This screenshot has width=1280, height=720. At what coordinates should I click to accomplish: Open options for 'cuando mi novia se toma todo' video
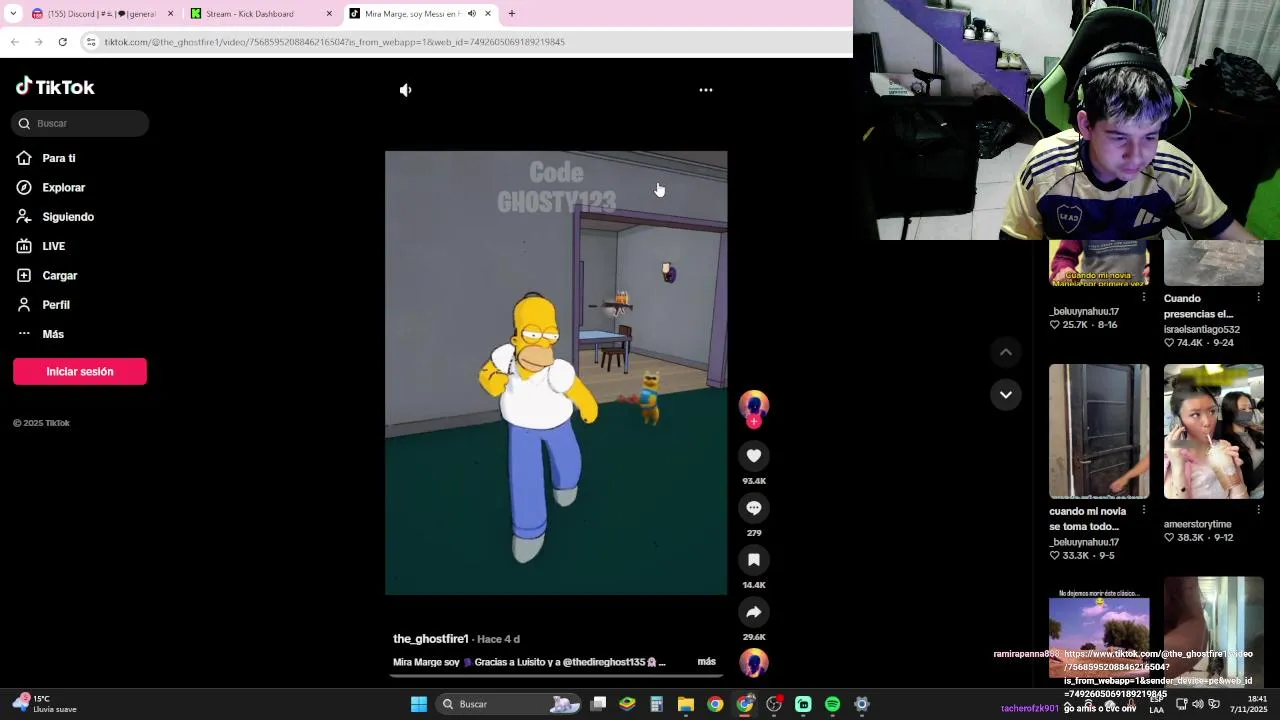coord(1144,510)
